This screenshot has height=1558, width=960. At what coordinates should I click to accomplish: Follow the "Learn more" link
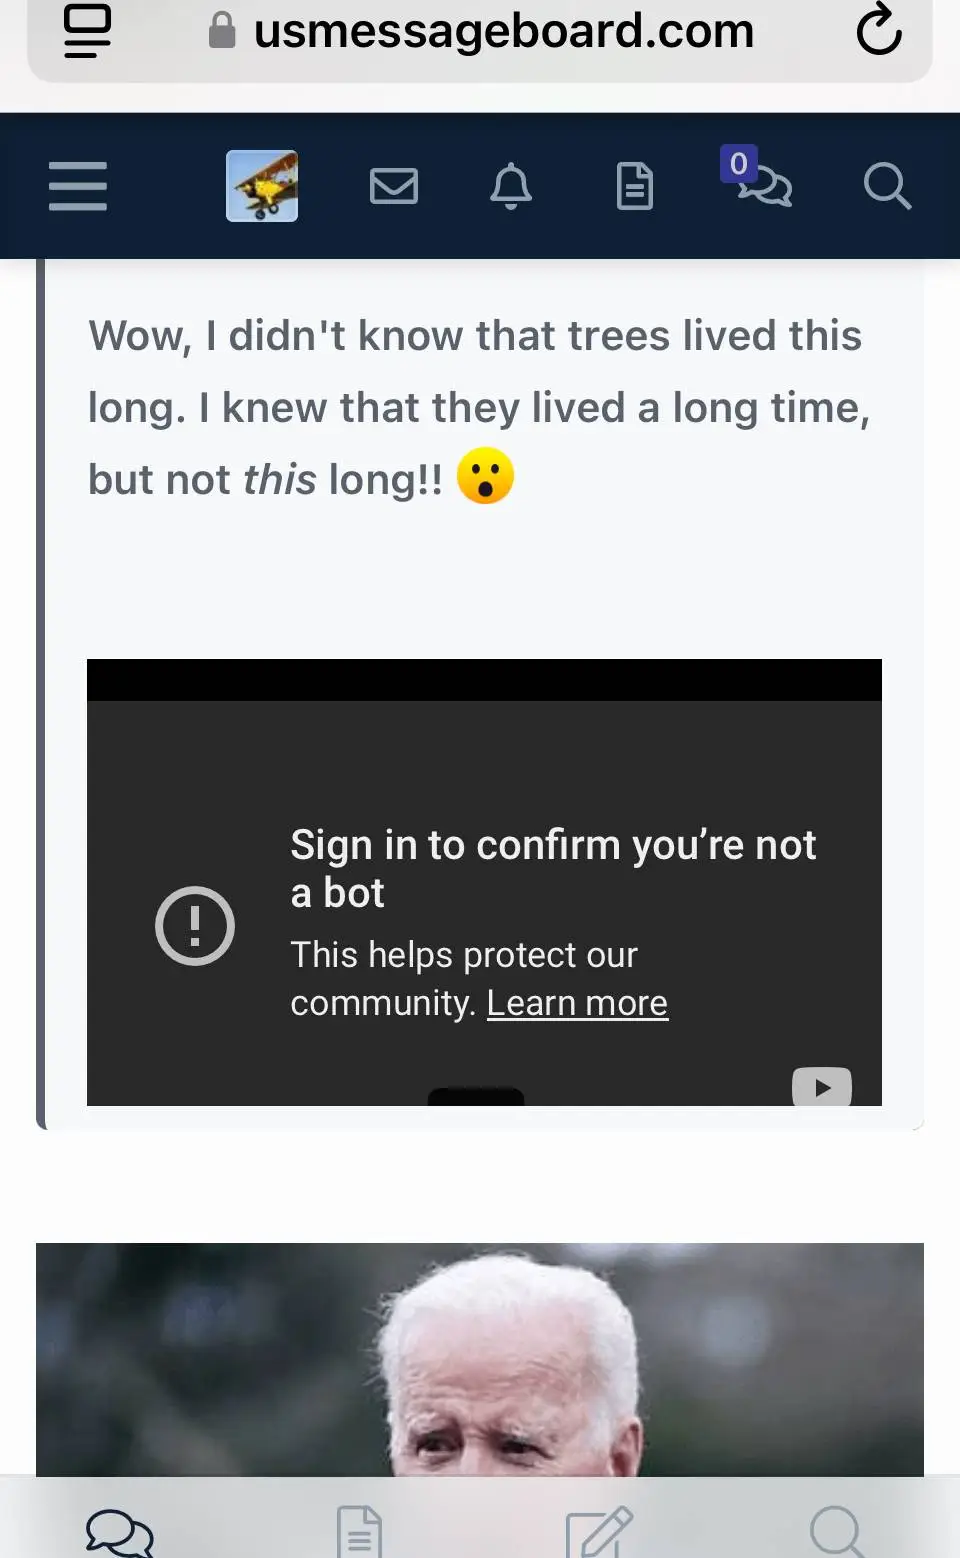(577, 1003)
